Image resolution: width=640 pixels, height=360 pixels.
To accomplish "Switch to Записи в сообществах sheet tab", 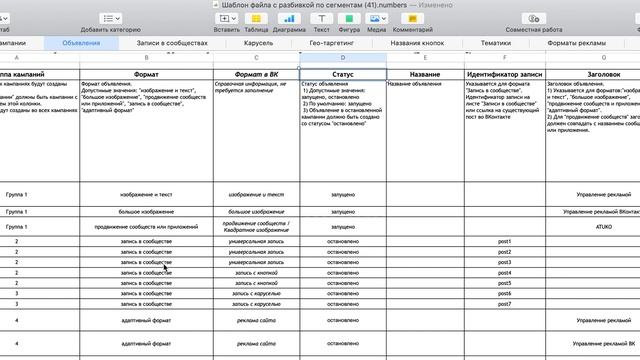I will 172,43.
